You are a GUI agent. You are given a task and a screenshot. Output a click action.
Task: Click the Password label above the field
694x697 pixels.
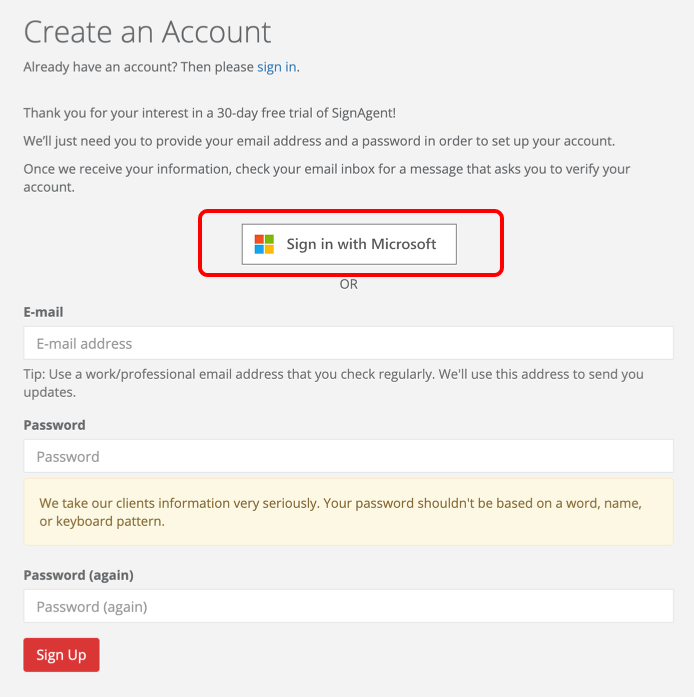(54, 425)
